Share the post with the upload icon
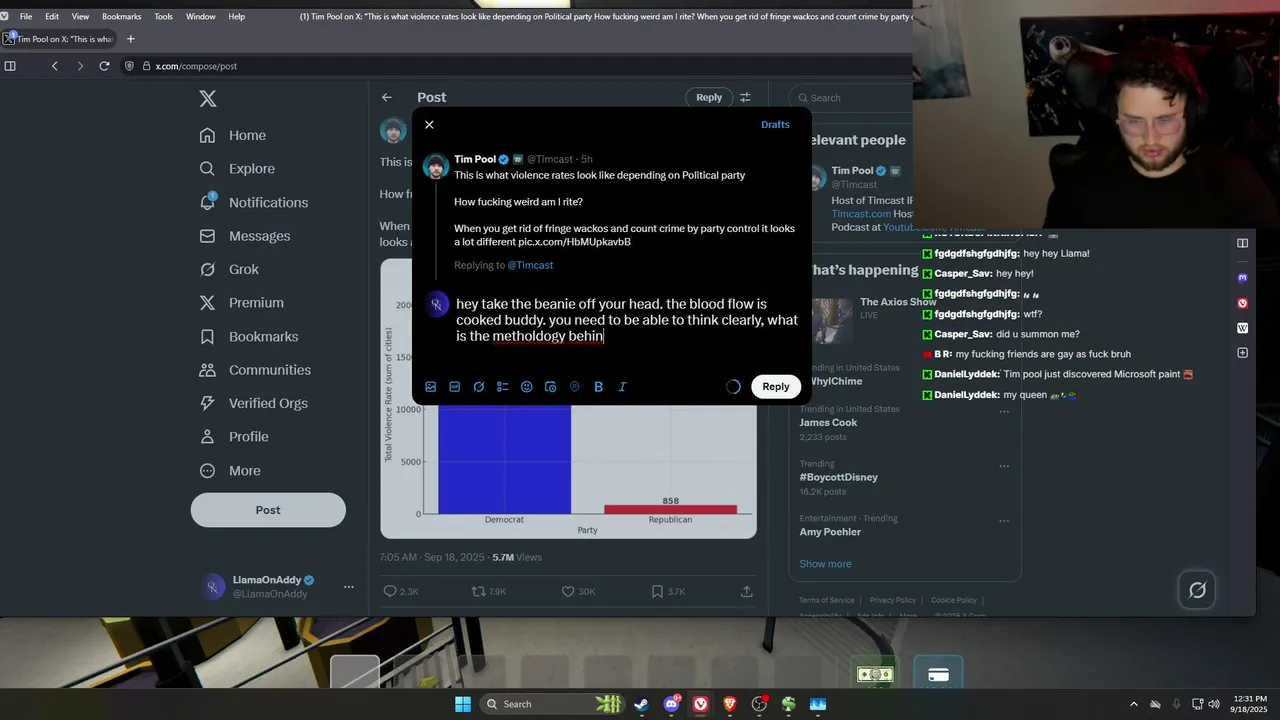Screen dimensions: 1280x720 746,592
